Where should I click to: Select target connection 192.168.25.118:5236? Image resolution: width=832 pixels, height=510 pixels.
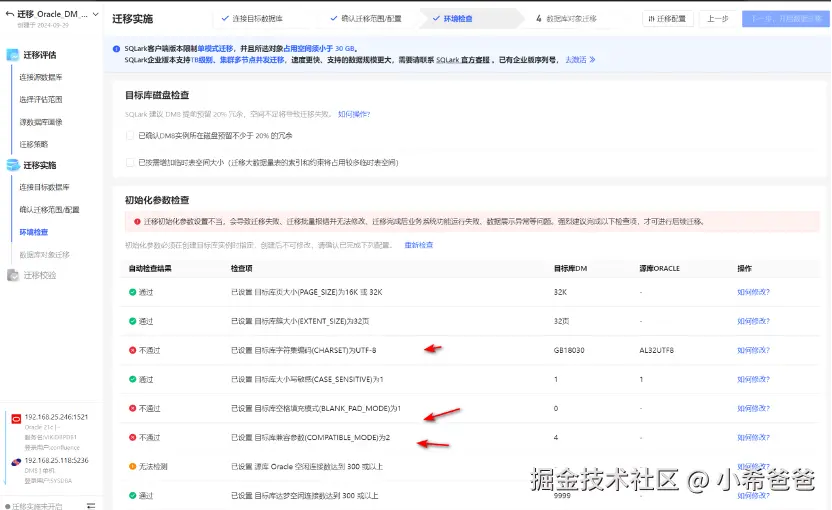(56, 460)
